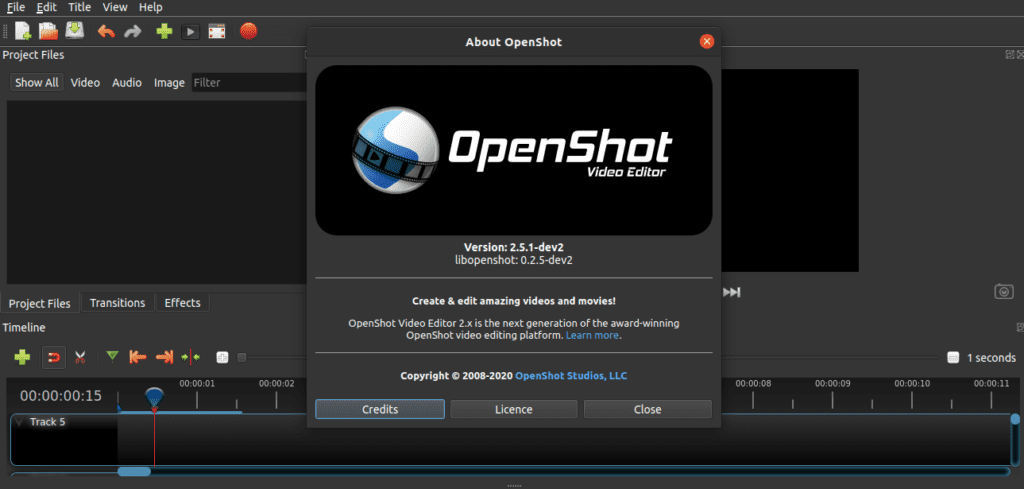Image resolution: width=1024 pixels, height=489 pixels.
Task: Click the OpenShot logo banner image
Action: coord(514,150)
